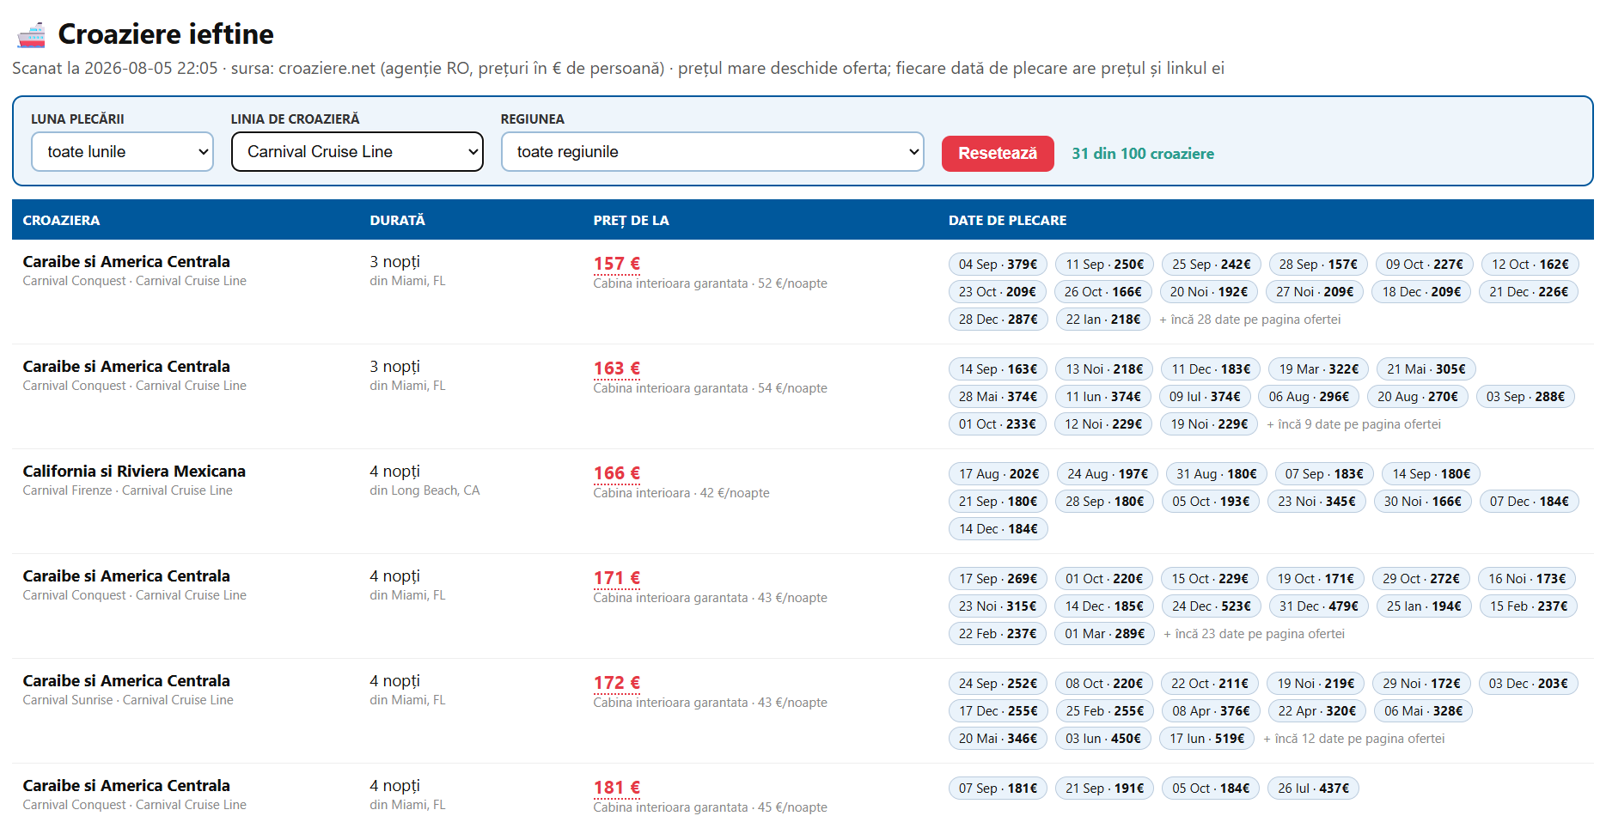This screenshot has width=1600, height=816.
Task: Choose the 19 Oct · 171€ departure
Action: 1315,579
